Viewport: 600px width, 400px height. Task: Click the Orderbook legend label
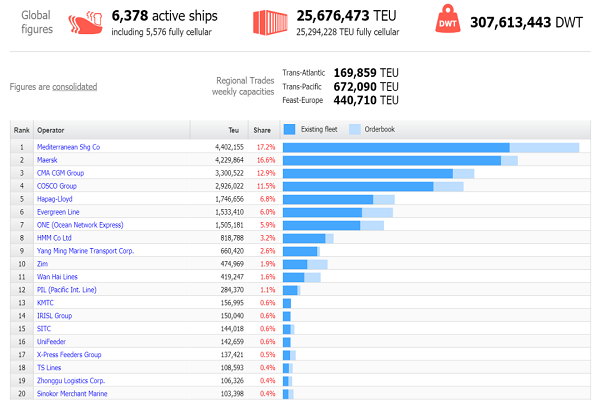(x=380, y=129)
